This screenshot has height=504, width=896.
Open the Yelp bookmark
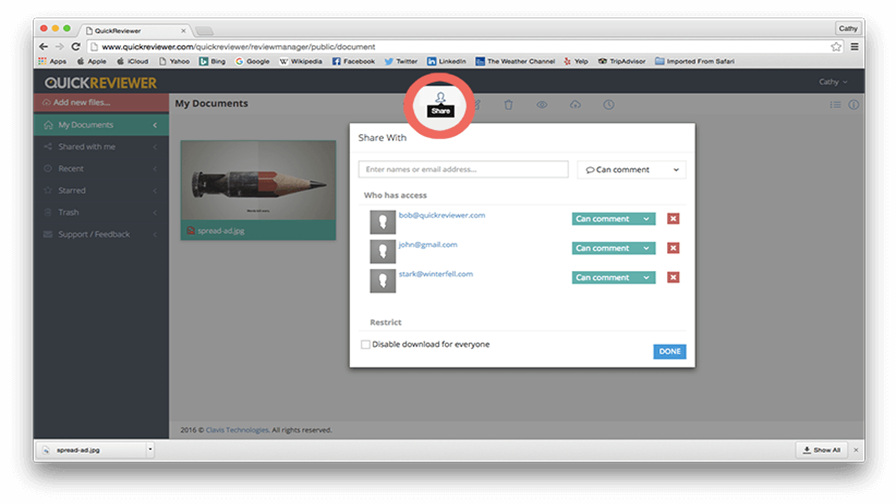575,61
